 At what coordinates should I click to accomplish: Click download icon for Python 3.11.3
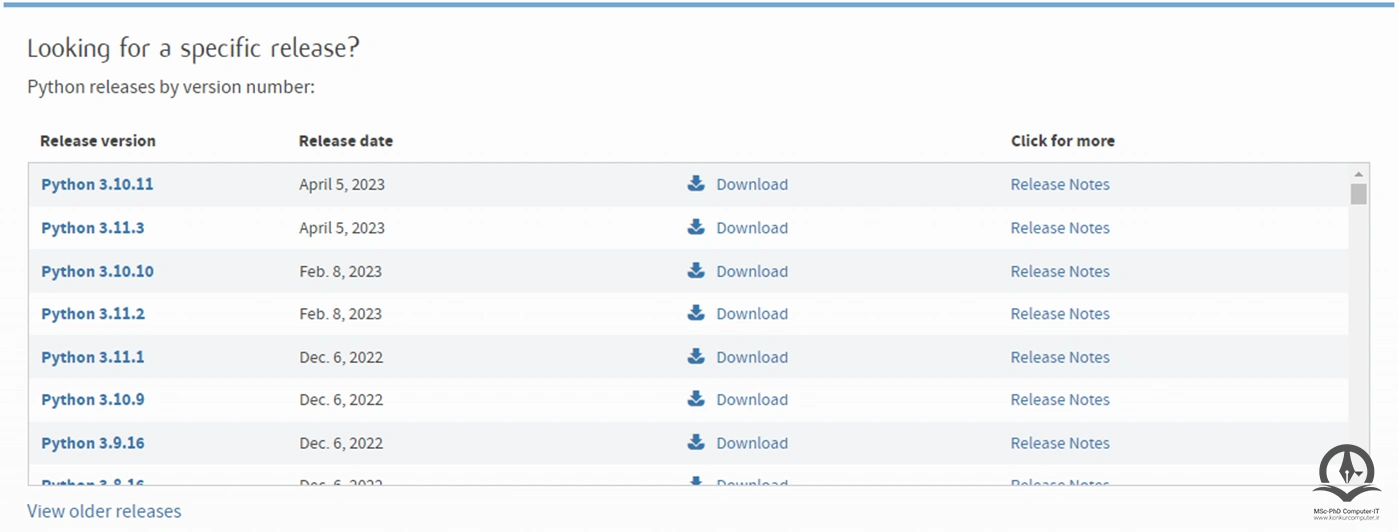point(696,227)
